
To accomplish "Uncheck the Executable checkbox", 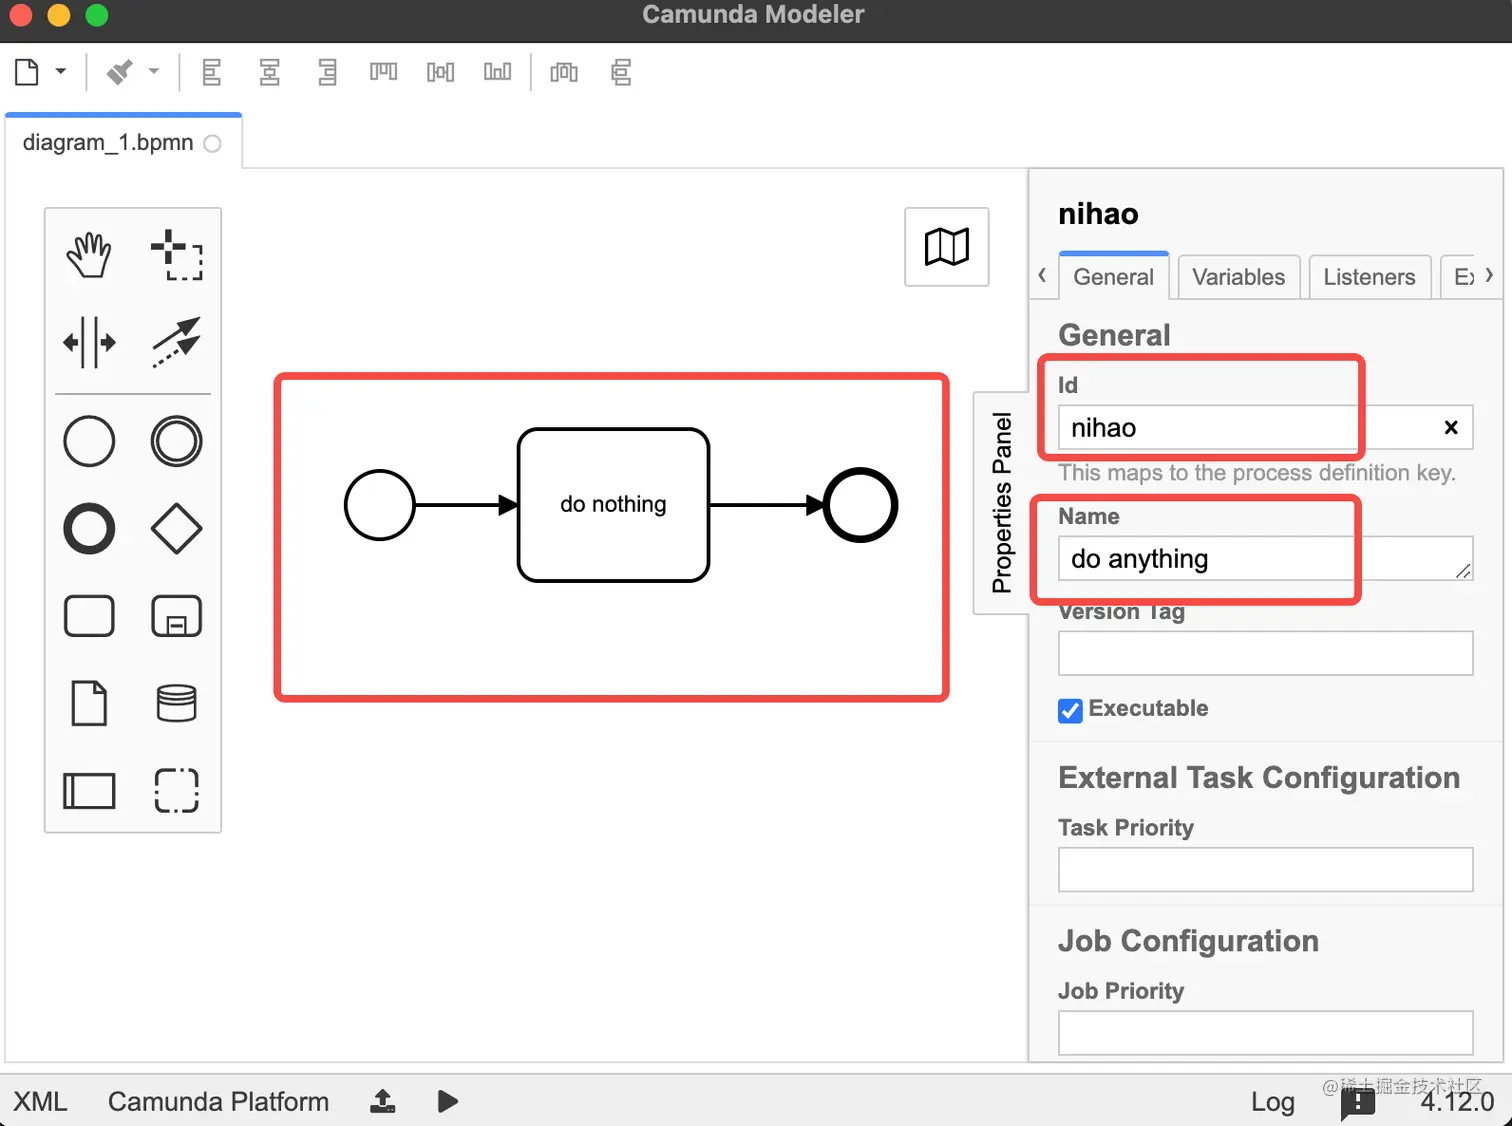I will [1070, 710].
